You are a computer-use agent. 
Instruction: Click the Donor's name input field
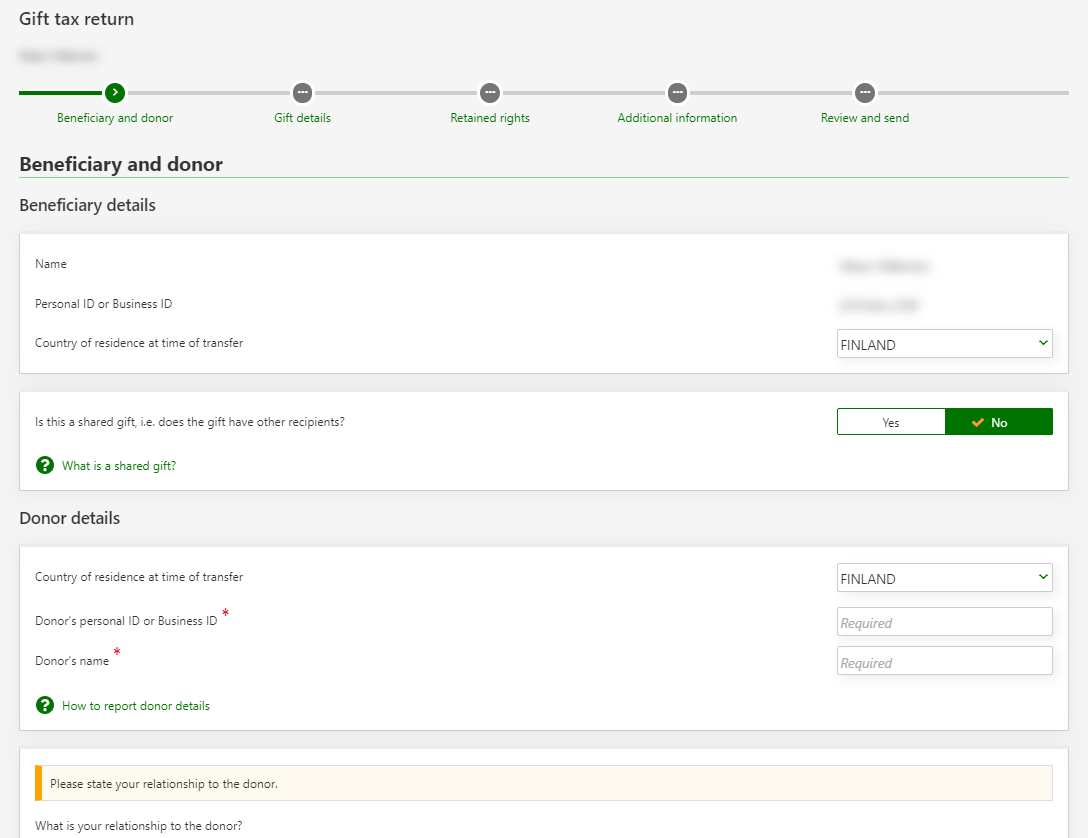pyautogui.click(x=944, y=661)
